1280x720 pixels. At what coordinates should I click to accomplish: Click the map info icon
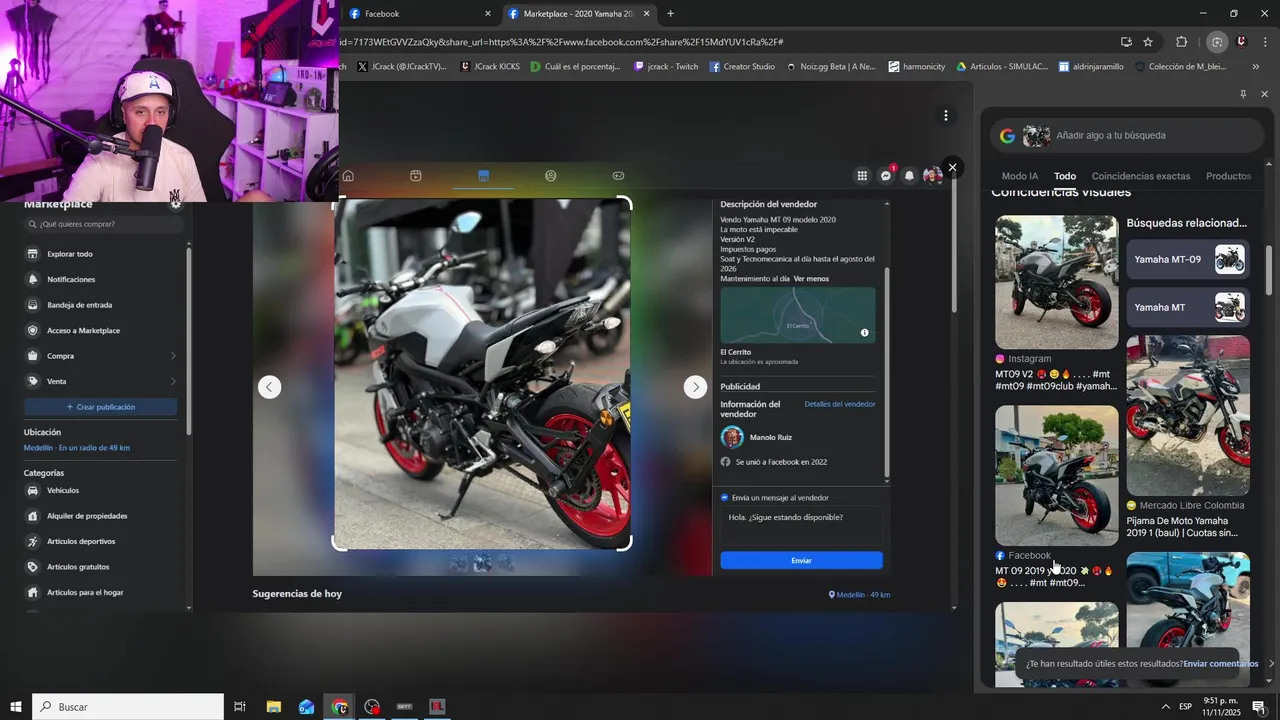(865, 333)
